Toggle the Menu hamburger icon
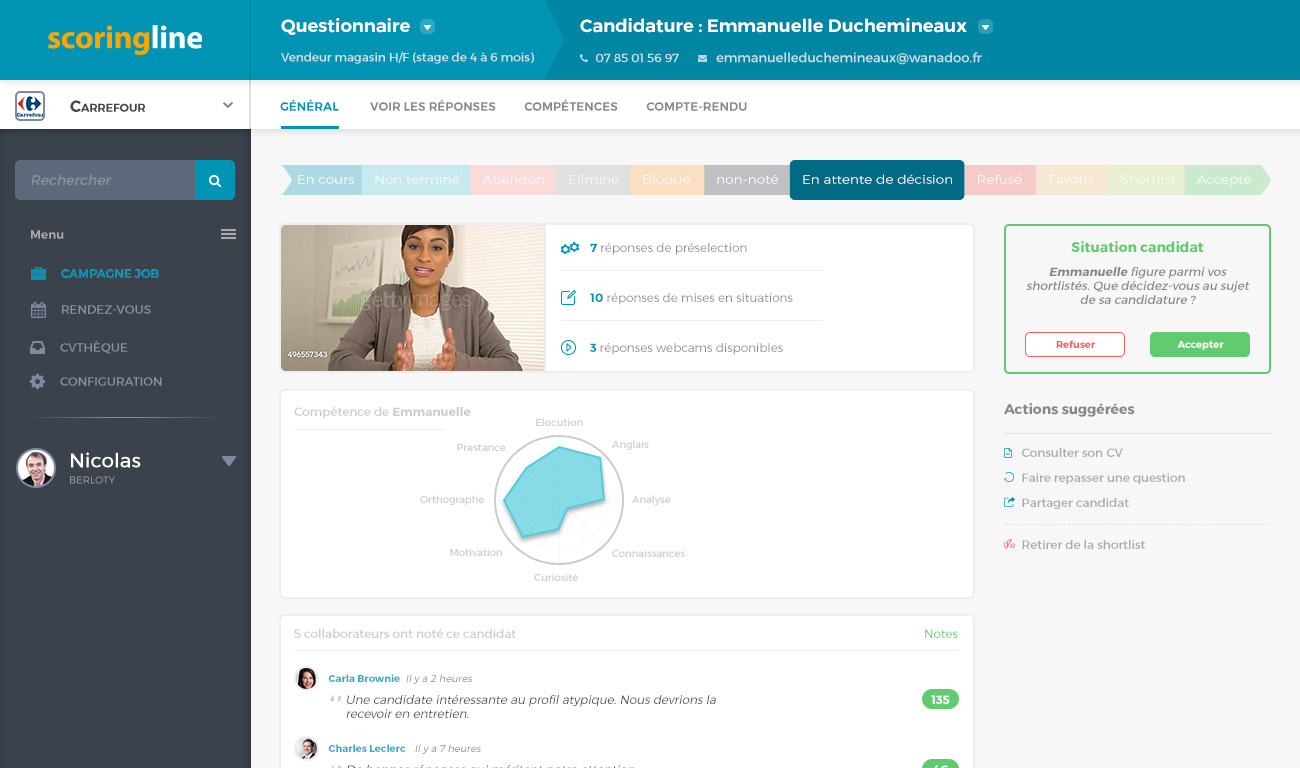Viewport: 1300px width, 768px height. (228, 234)
